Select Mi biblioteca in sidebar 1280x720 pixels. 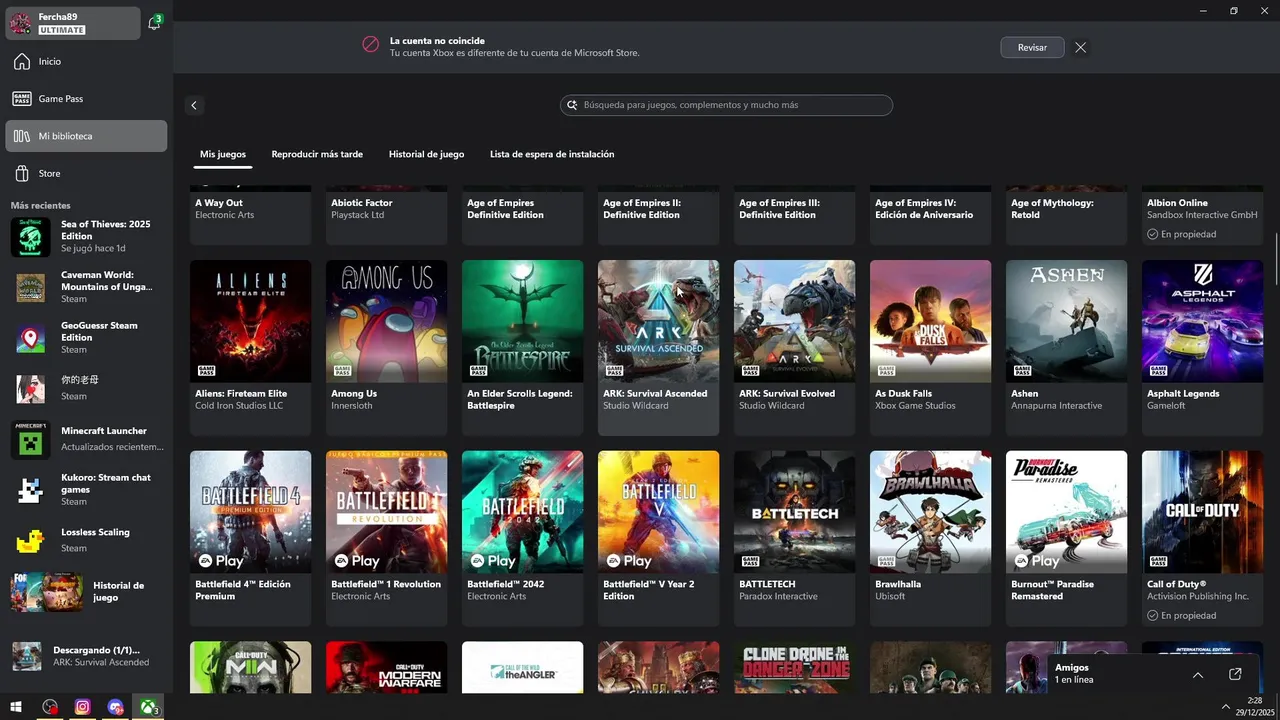pos(86,136)
